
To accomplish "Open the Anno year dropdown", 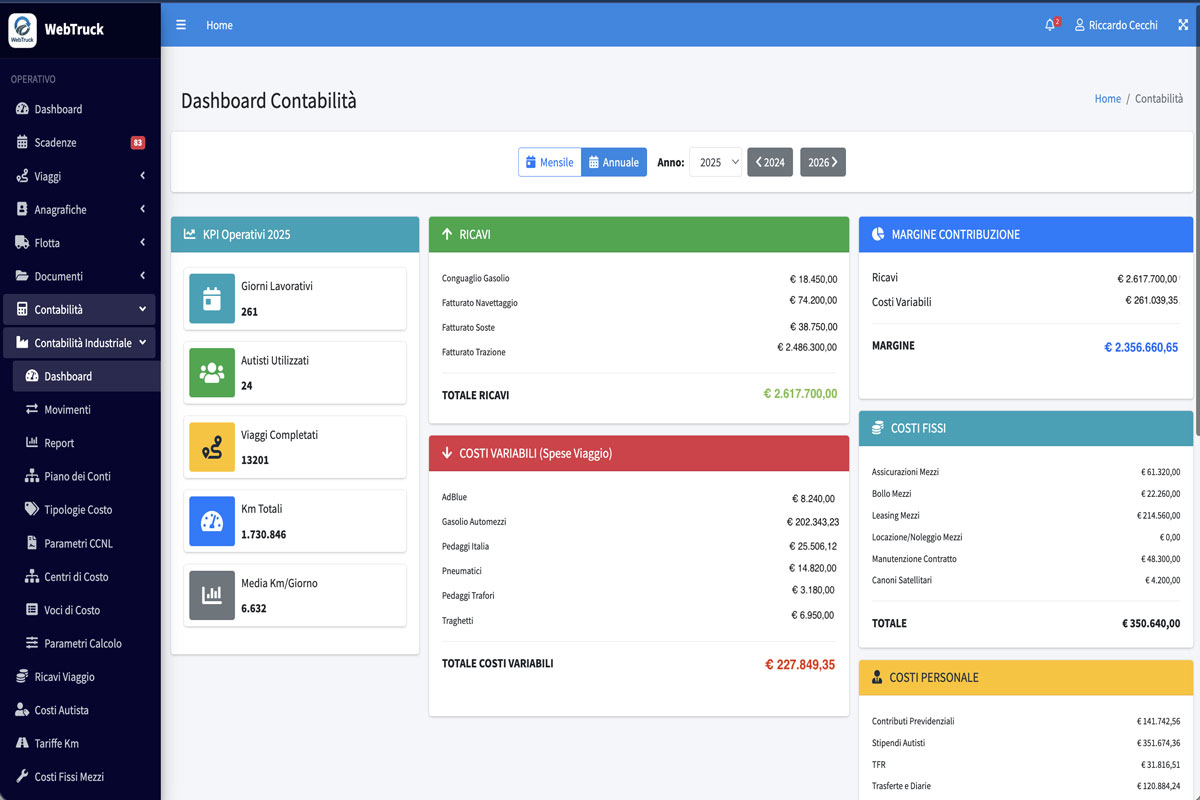I will pyautogui.click(x=715, y=162).
